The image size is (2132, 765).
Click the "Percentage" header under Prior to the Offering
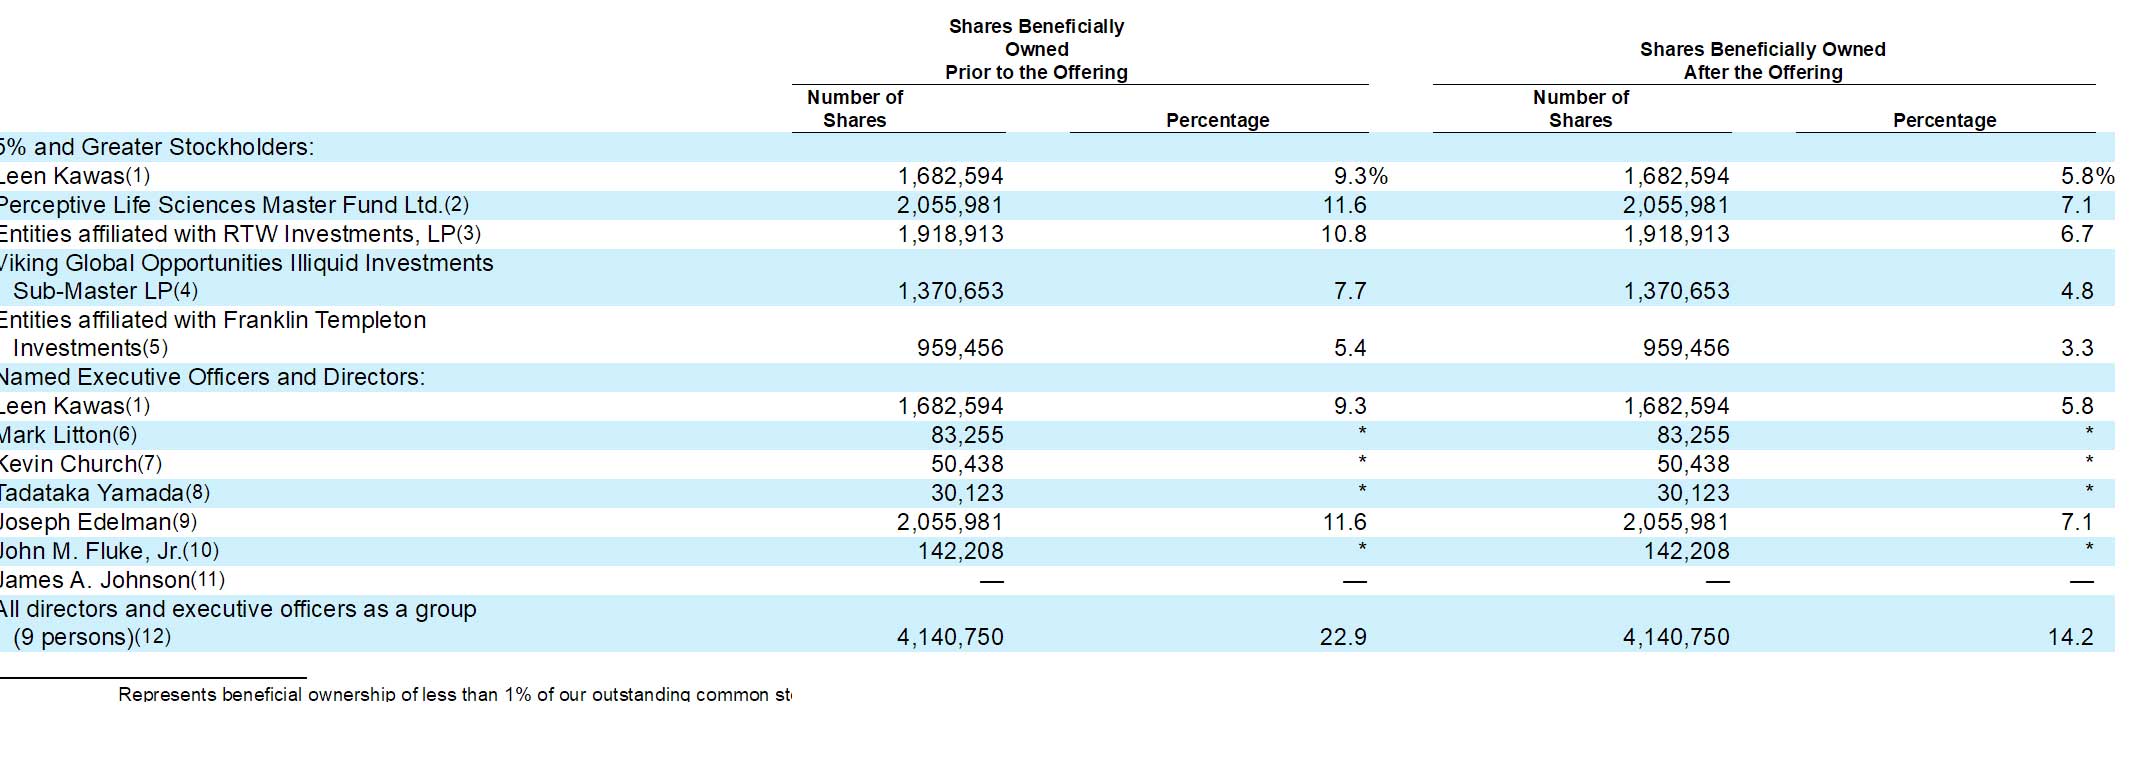click(1217, 120)
